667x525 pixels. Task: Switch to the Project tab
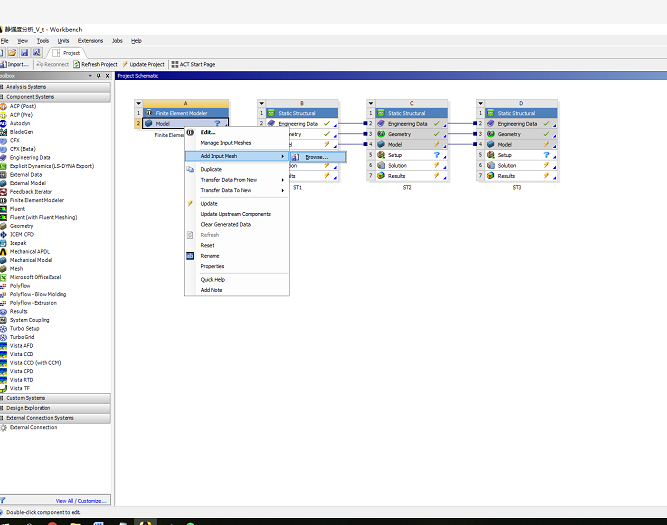(x=67, y=53)
